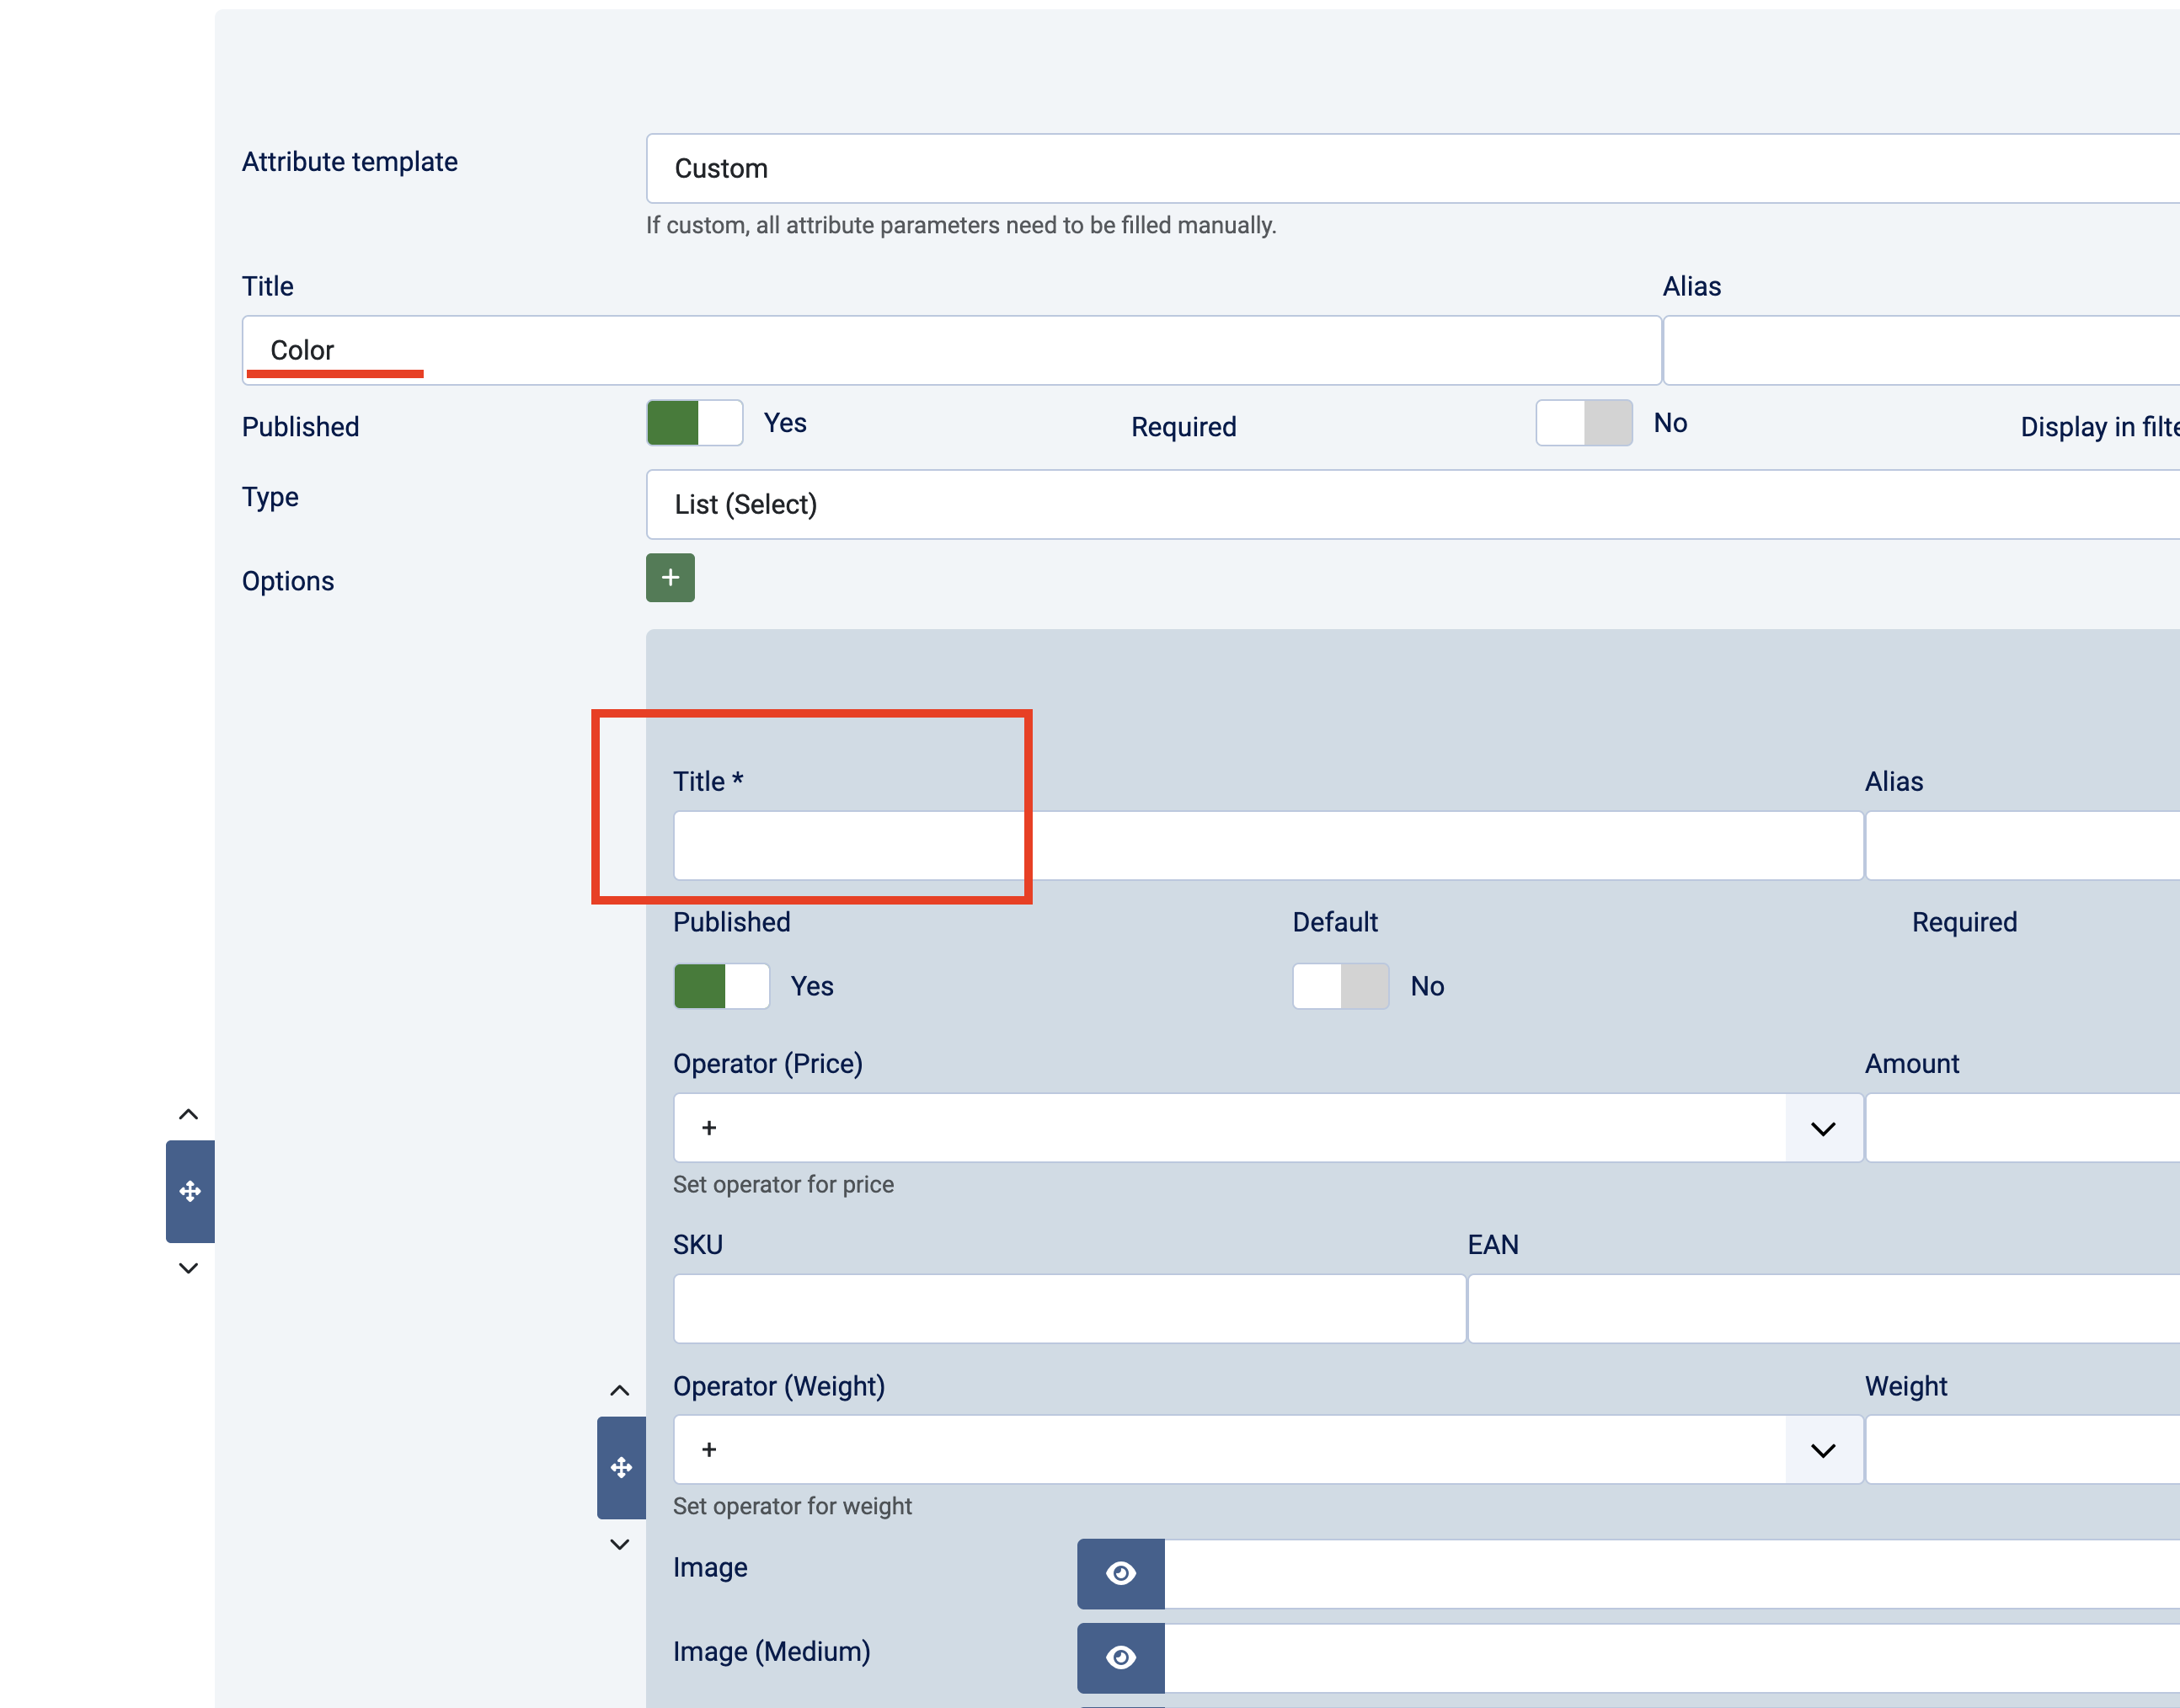The height and width of the screenshot is (1708, 2180).
Task: Click the SKU input field
Action: pos(1068,1308)
